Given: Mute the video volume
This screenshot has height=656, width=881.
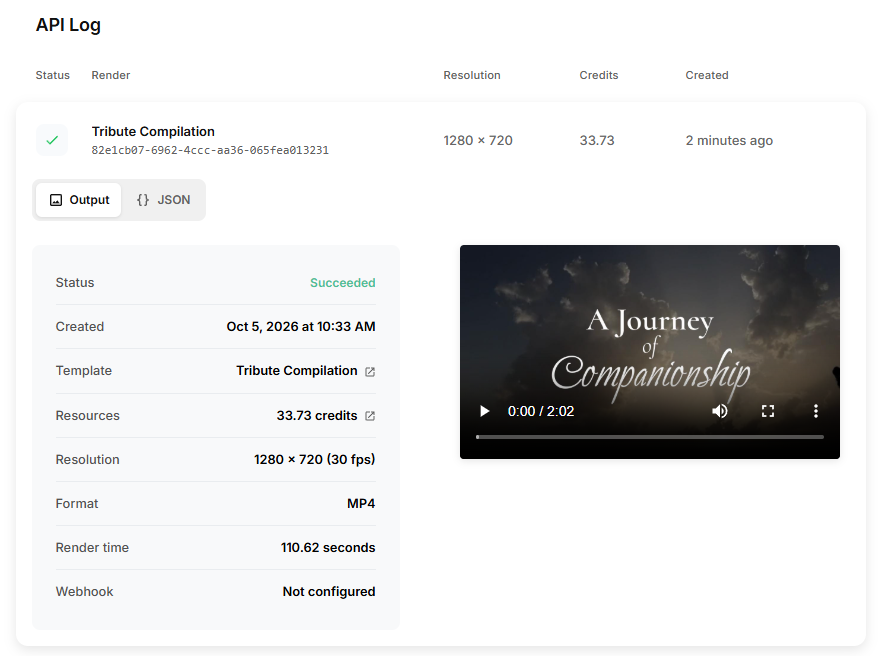Looking at the screenshot, I should (720, 411).
